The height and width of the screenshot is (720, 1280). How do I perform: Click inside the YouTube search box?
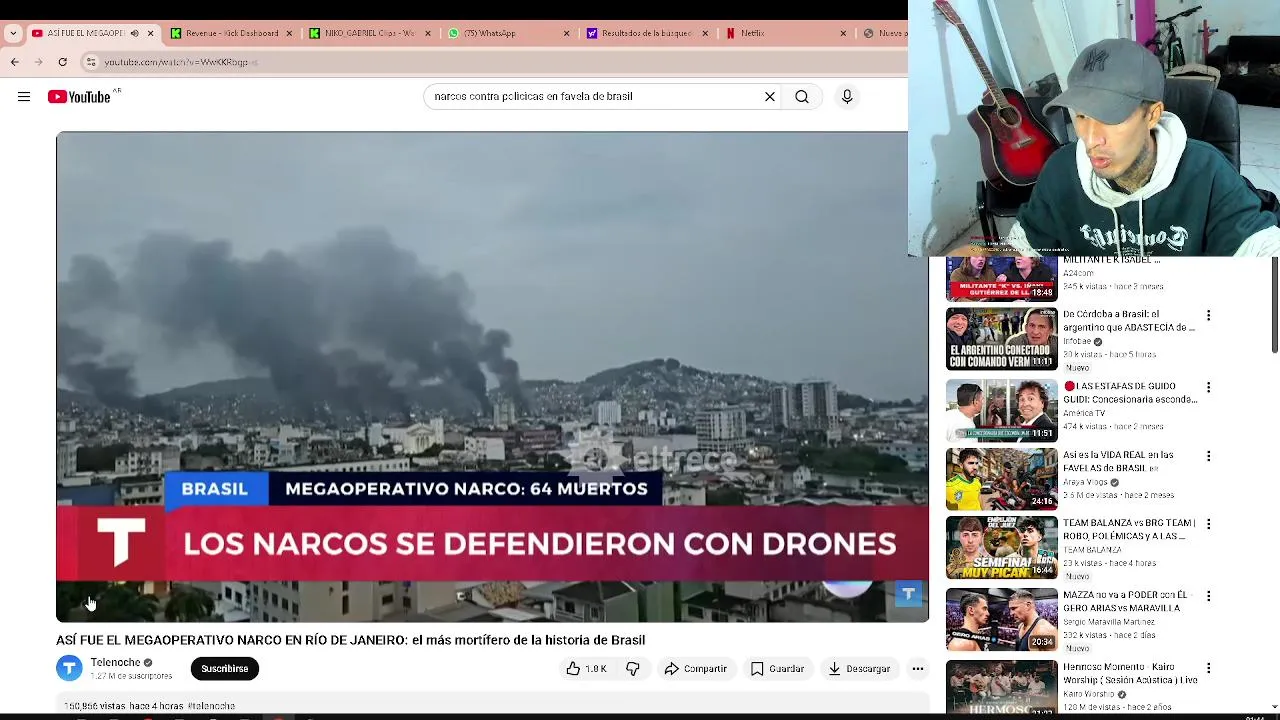tap(595, 97)
